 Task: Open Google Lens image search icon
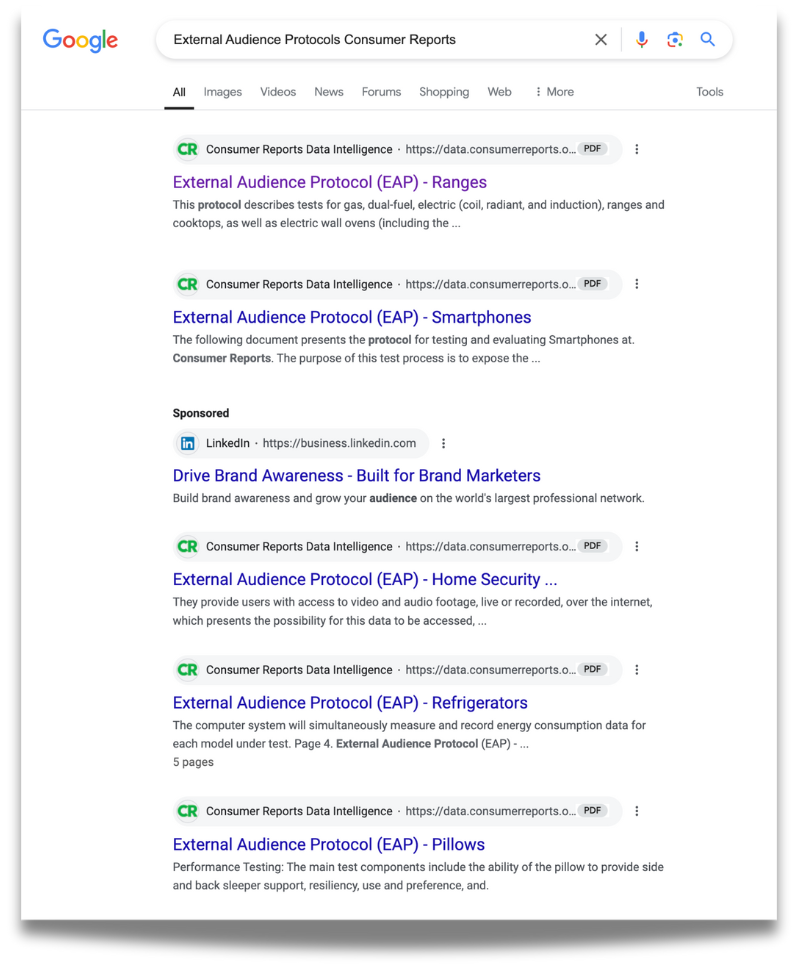[x=675, y=40]
